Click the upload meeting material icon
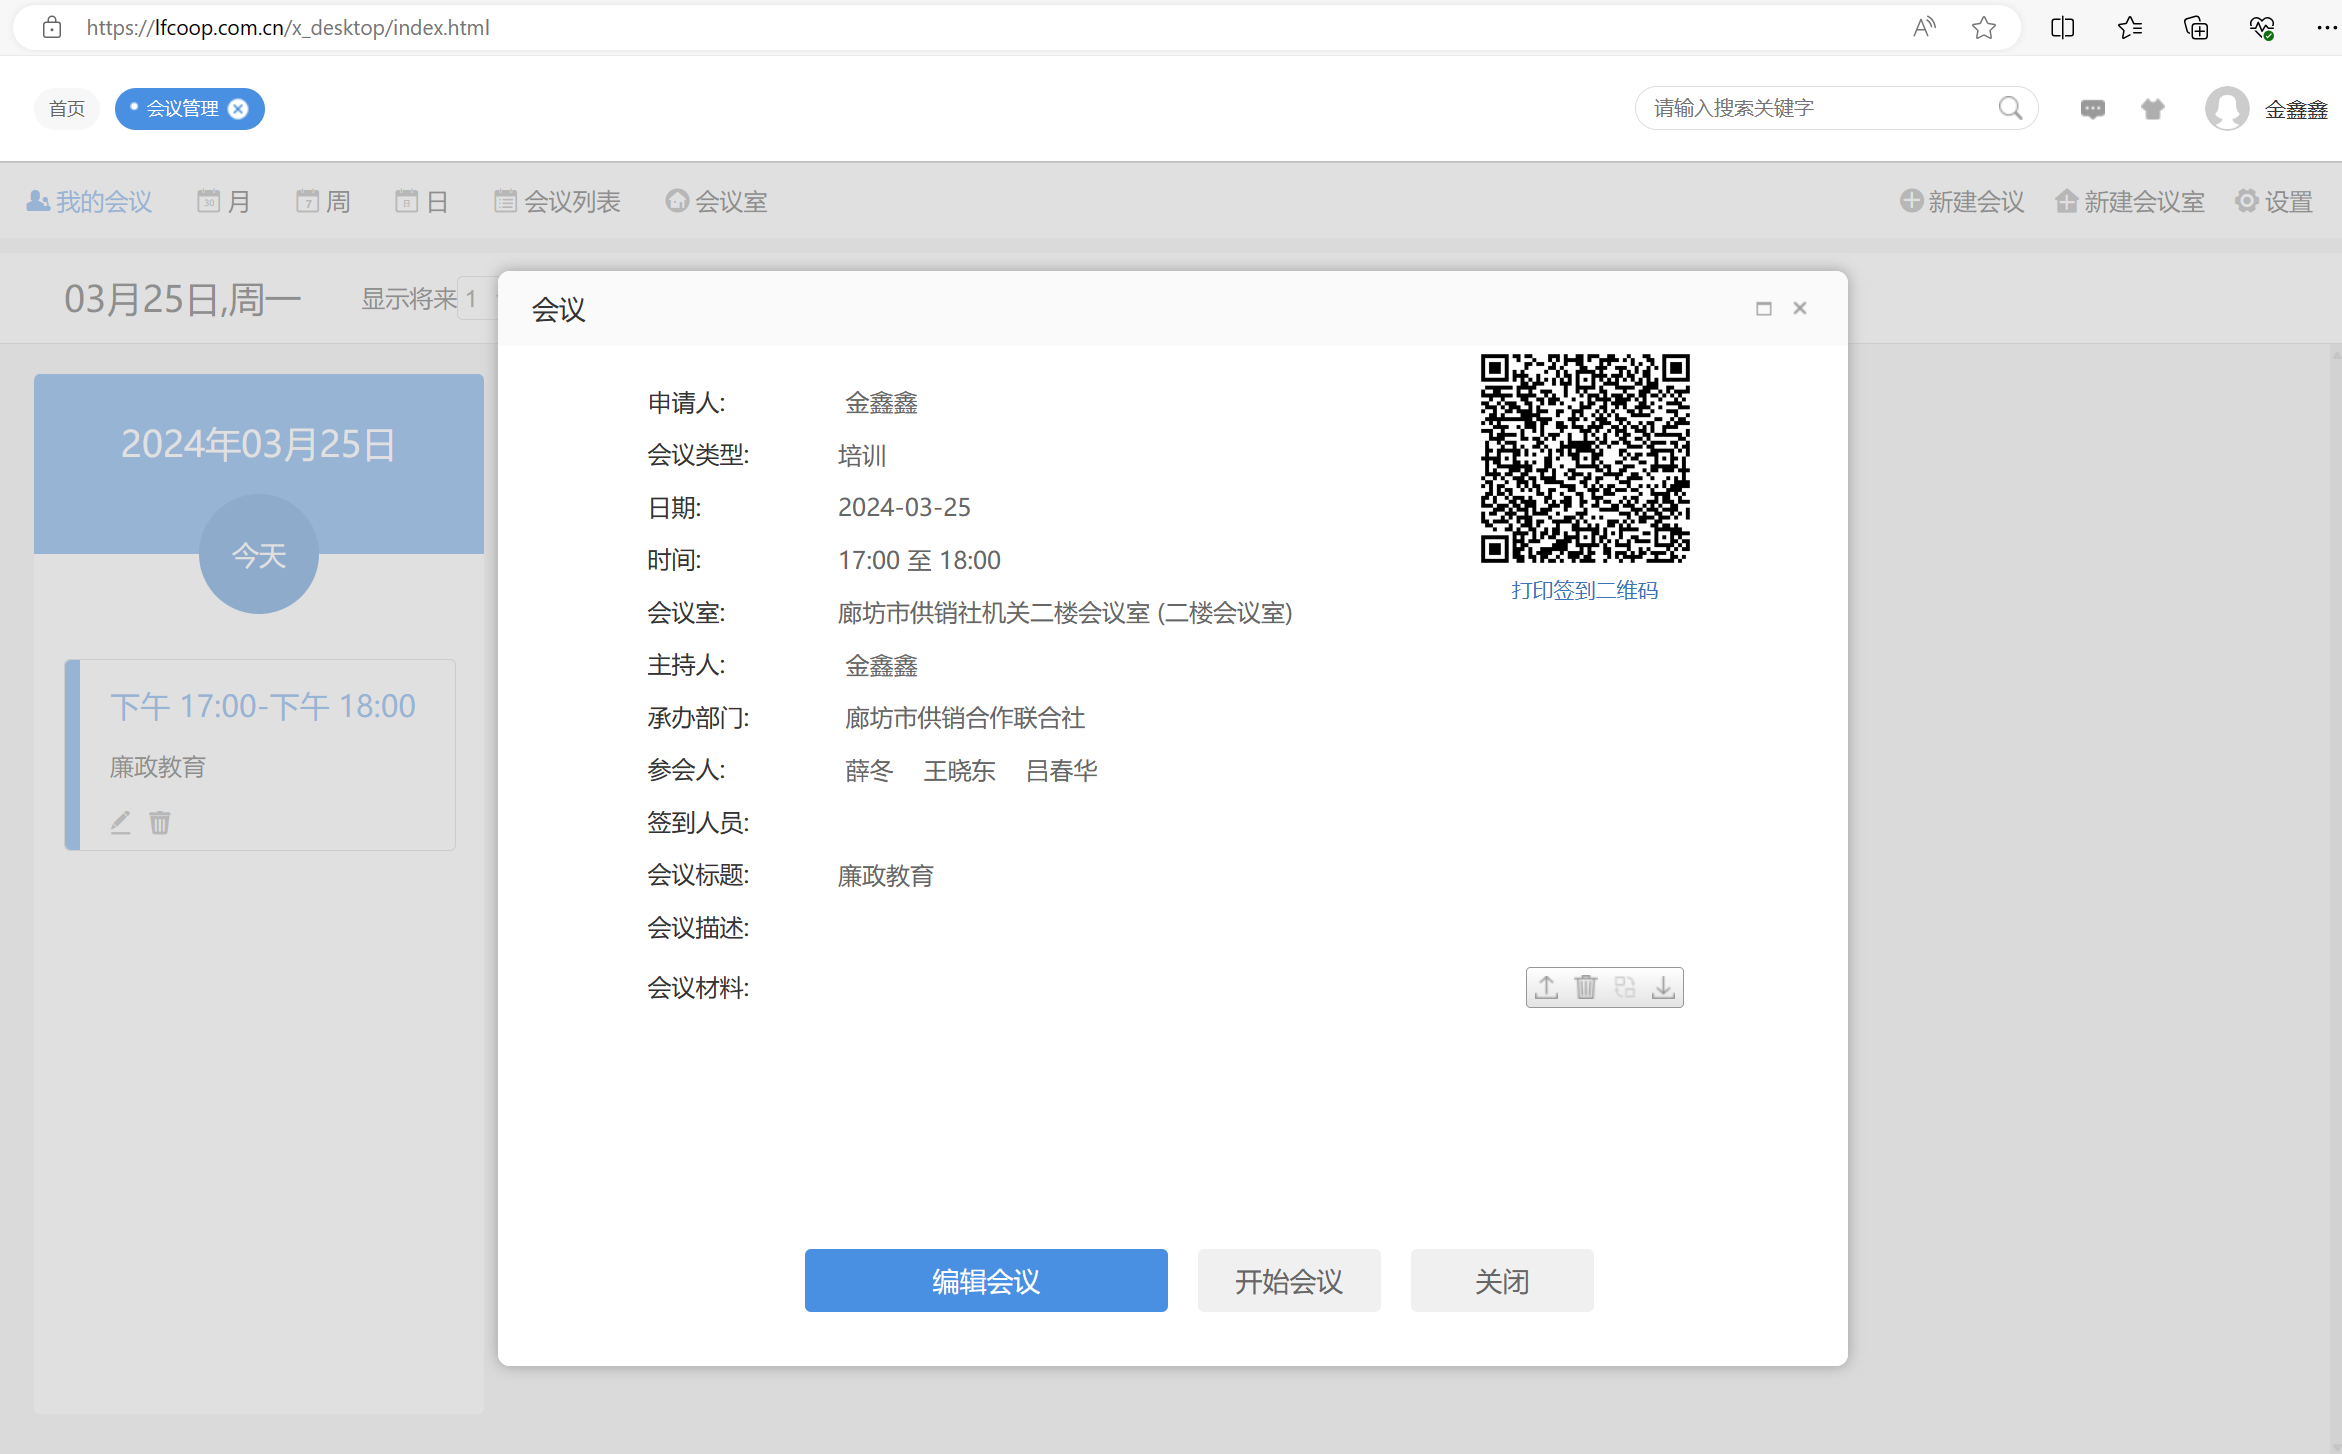 (x=1547, y=987)
